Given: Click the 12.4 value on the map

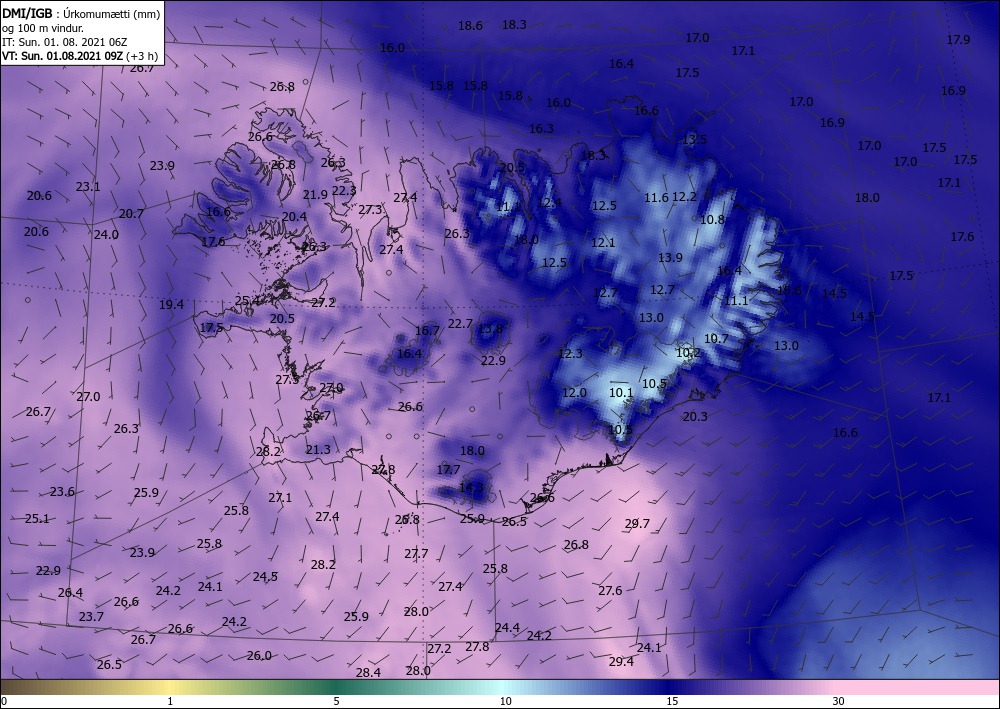Looking at the screenshot, I should [x=550, y=202].
